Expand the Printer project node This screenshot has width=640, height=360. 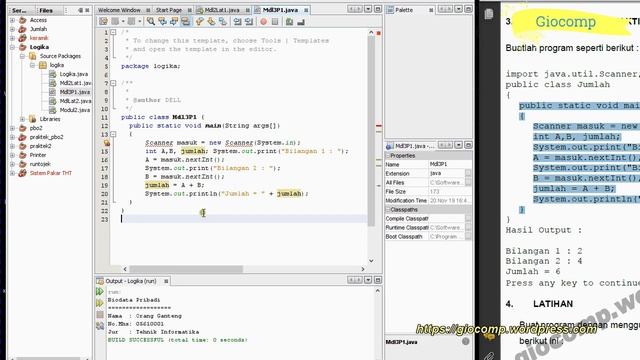pos(13,155)
